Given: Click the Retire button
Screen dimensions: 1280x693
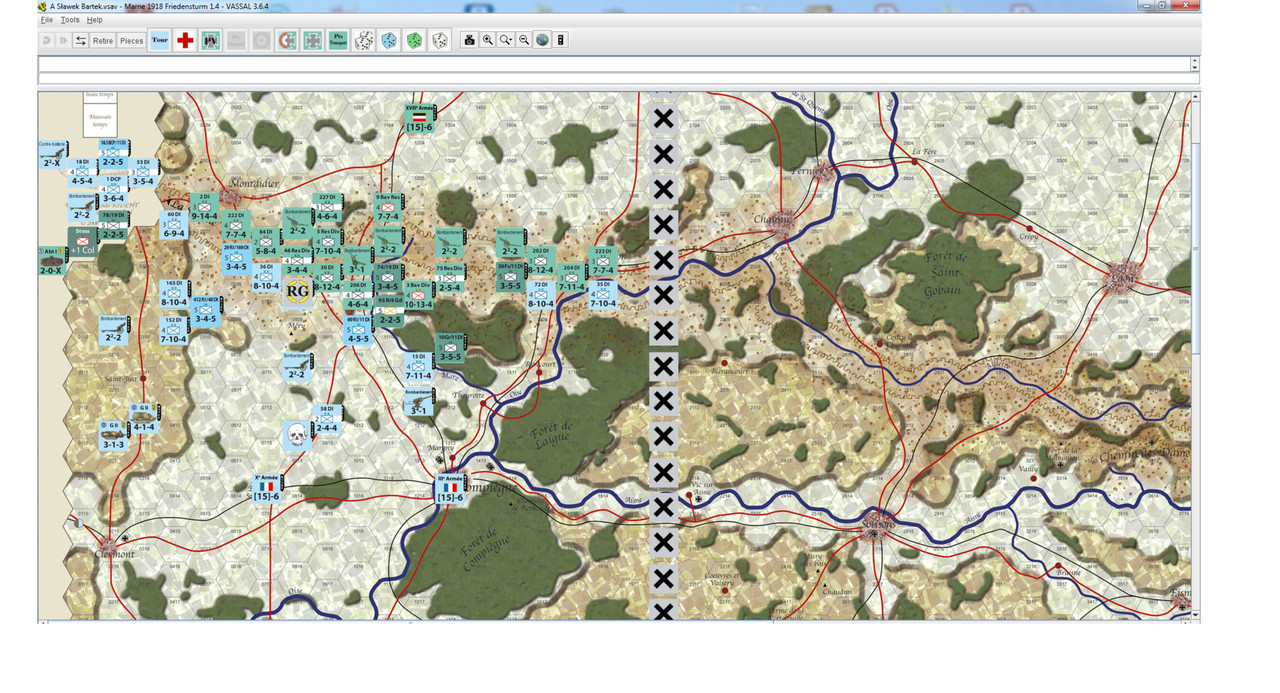Looking at the screenshot, I should point(103,40).
